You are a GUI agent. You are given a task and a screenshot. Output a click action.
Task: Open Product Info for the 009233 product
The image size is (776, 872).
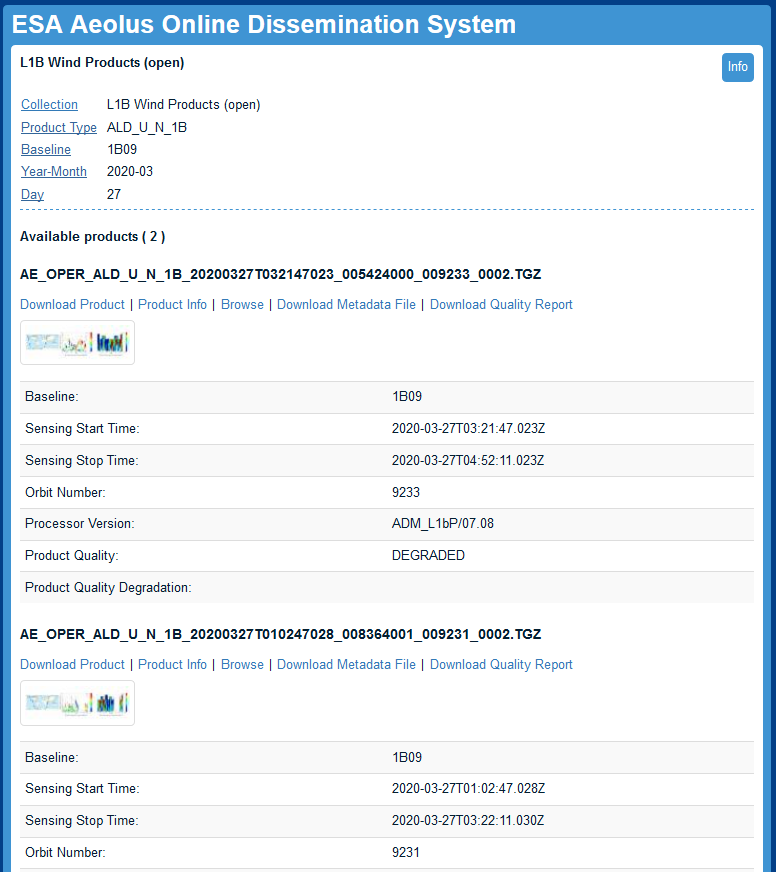172,304
